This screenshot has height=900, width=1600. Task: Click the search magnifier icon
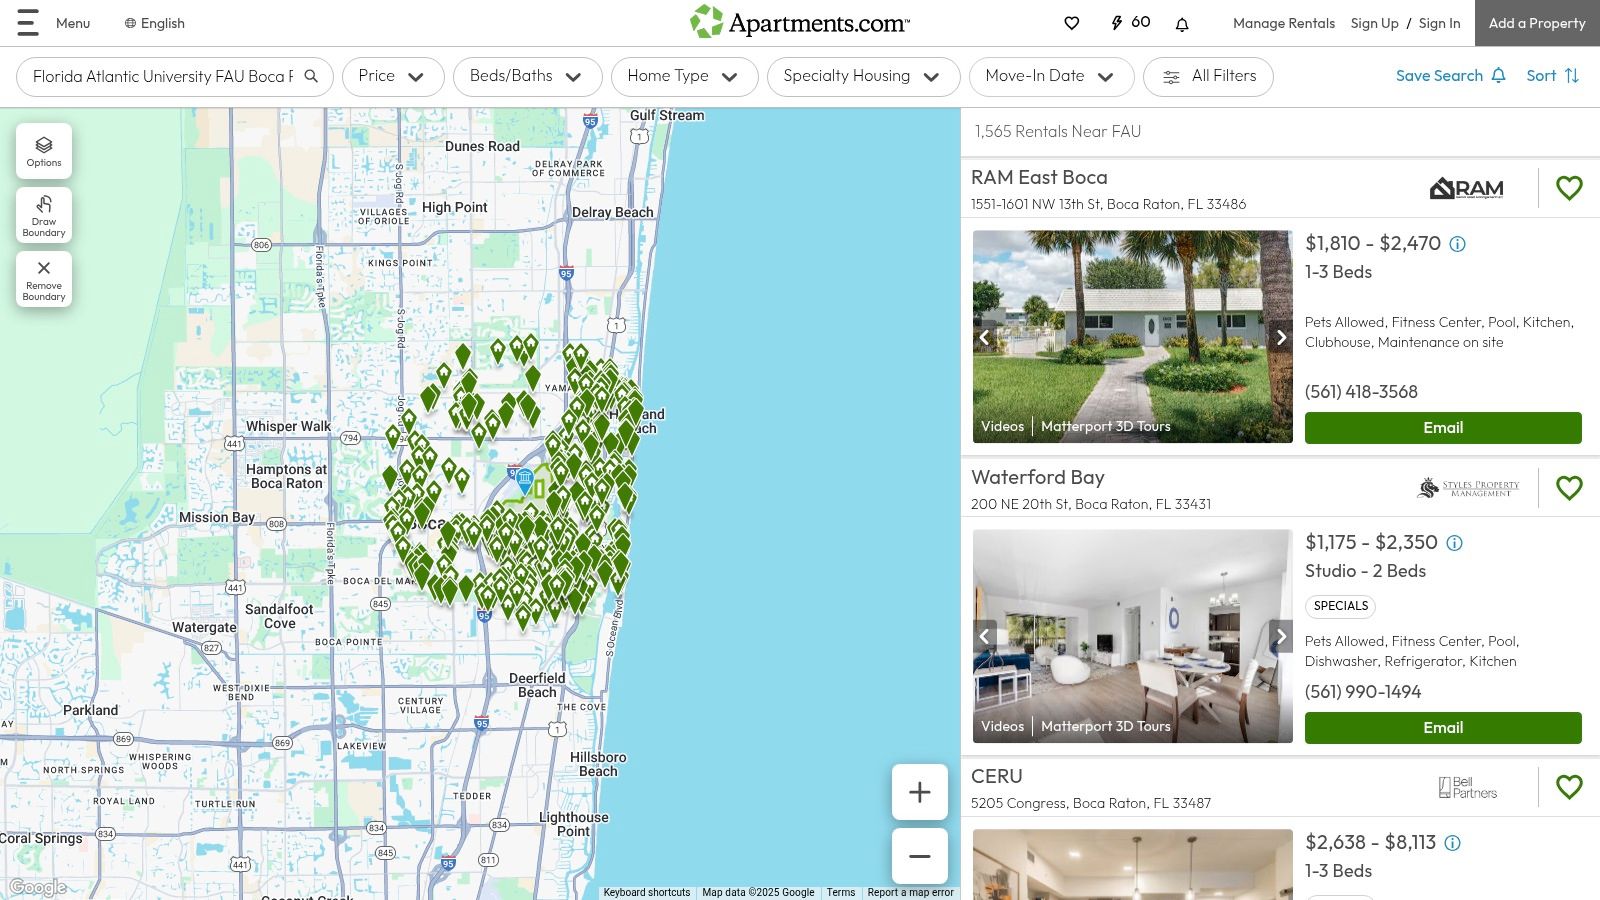click(311, 76)
